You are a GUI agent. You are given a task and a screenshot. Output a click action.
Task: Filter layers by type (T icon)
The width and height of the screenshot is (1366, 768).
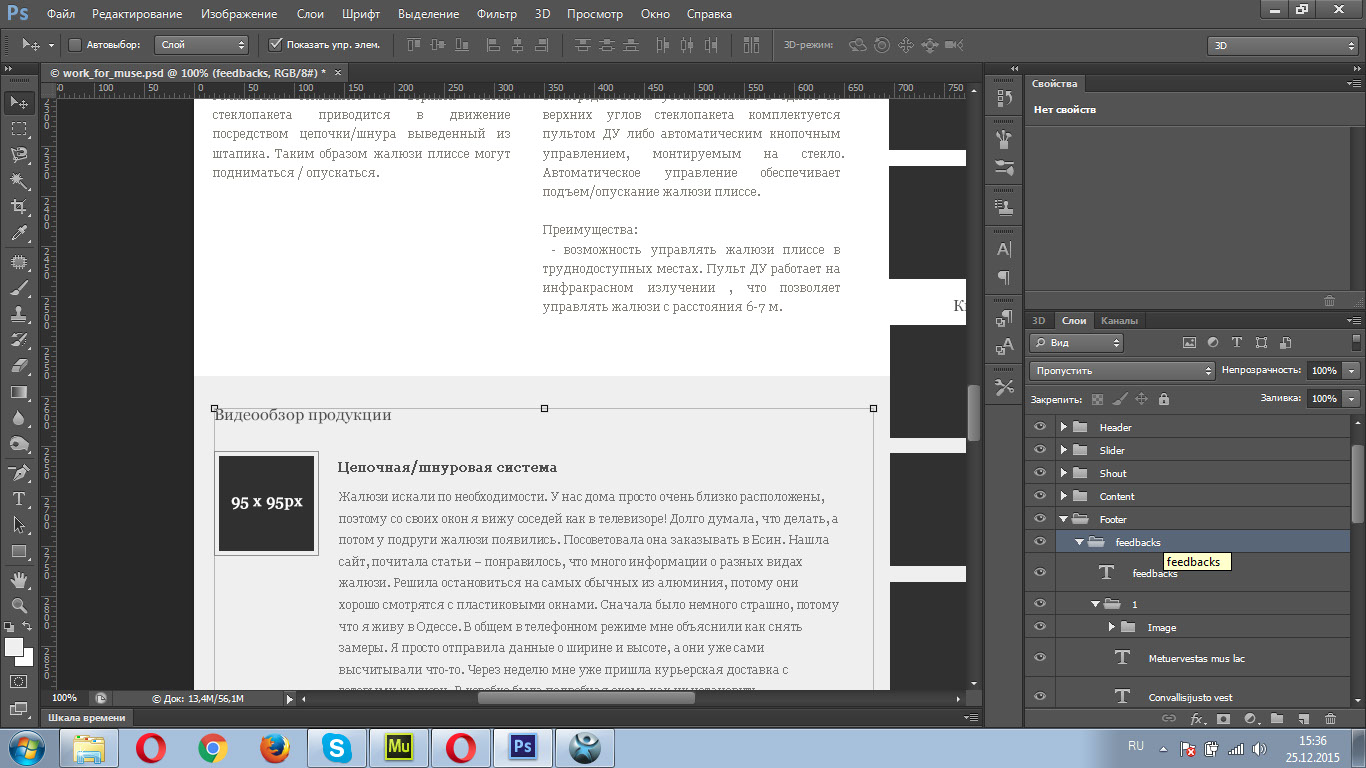1237,342
